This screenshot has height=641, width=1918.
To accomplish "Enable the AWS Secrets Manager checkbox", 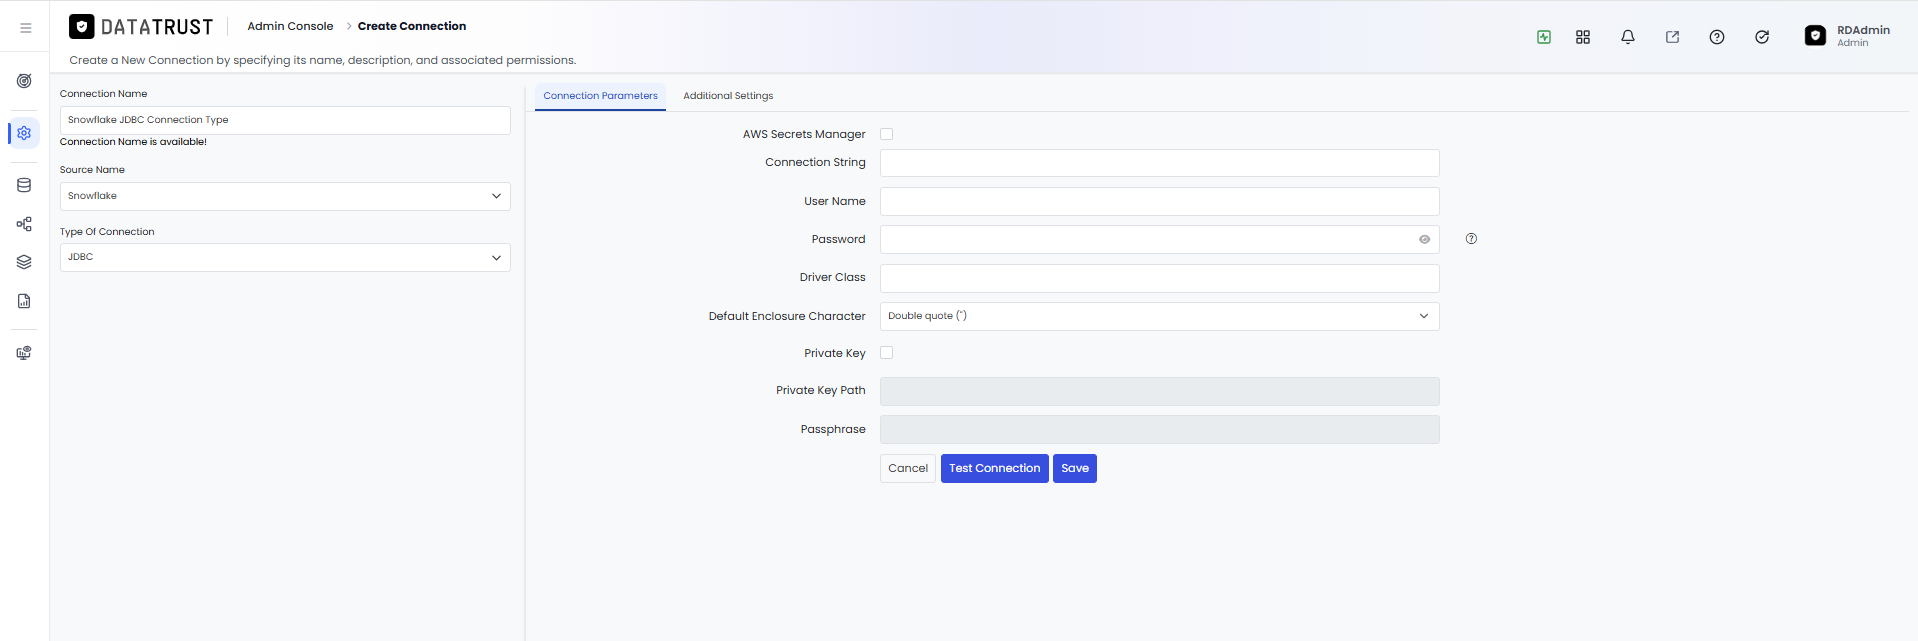I will tap(886, 134).
